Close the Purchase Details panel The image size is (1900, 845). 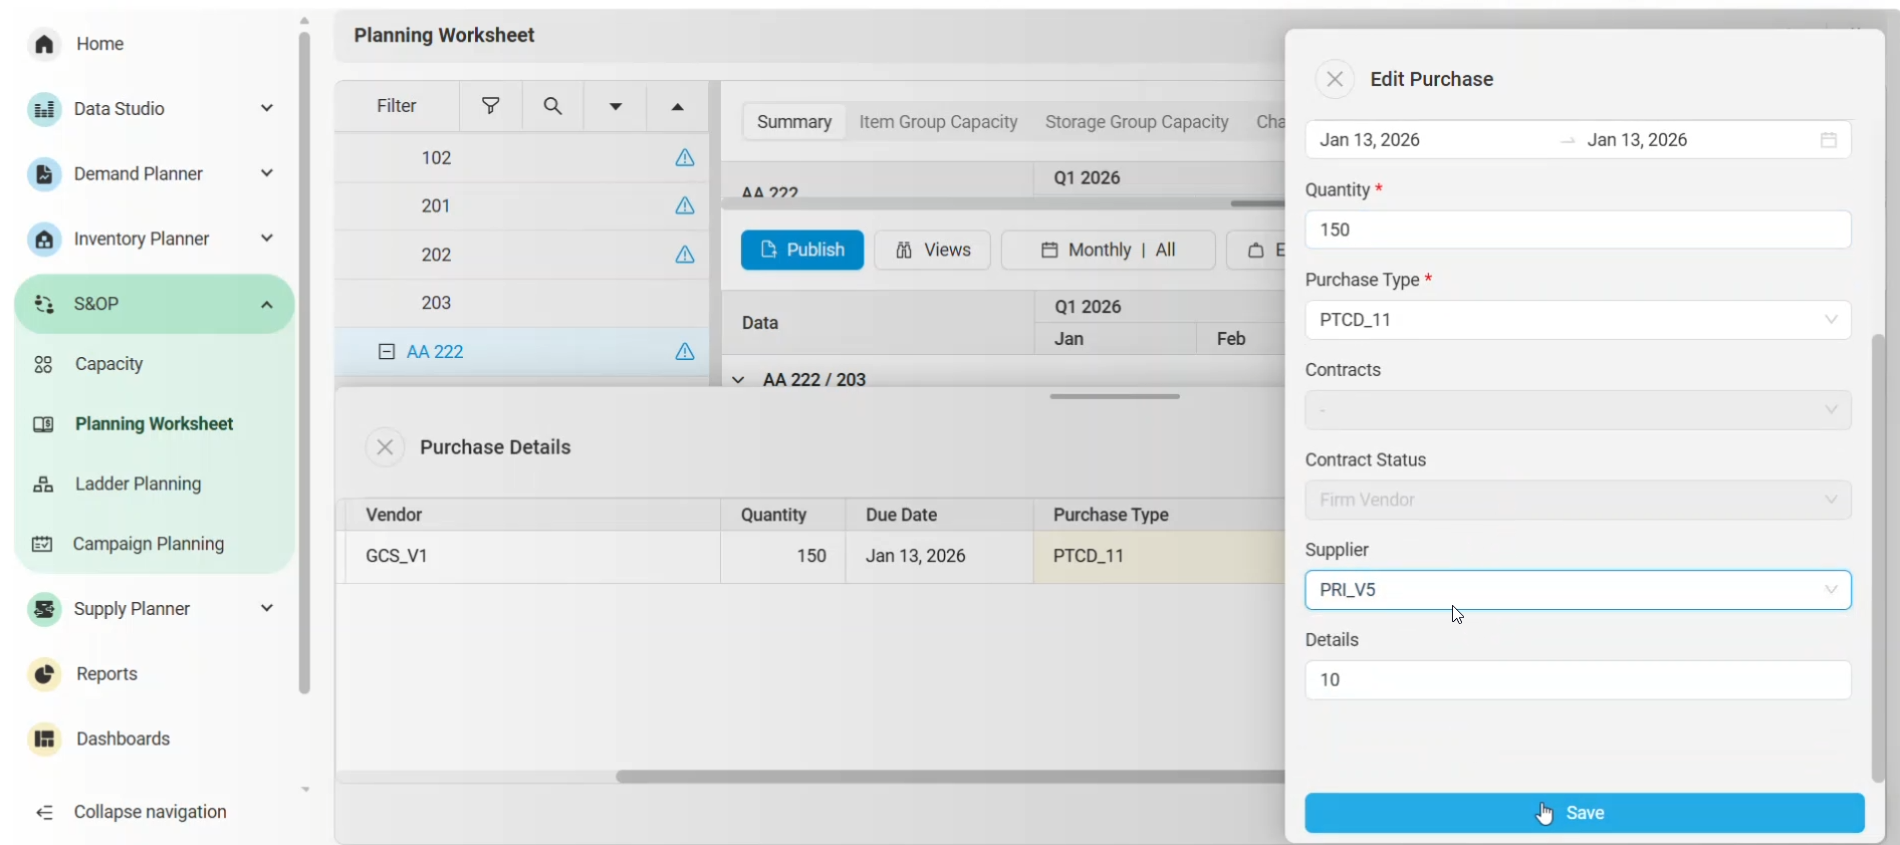click(385, 447)
